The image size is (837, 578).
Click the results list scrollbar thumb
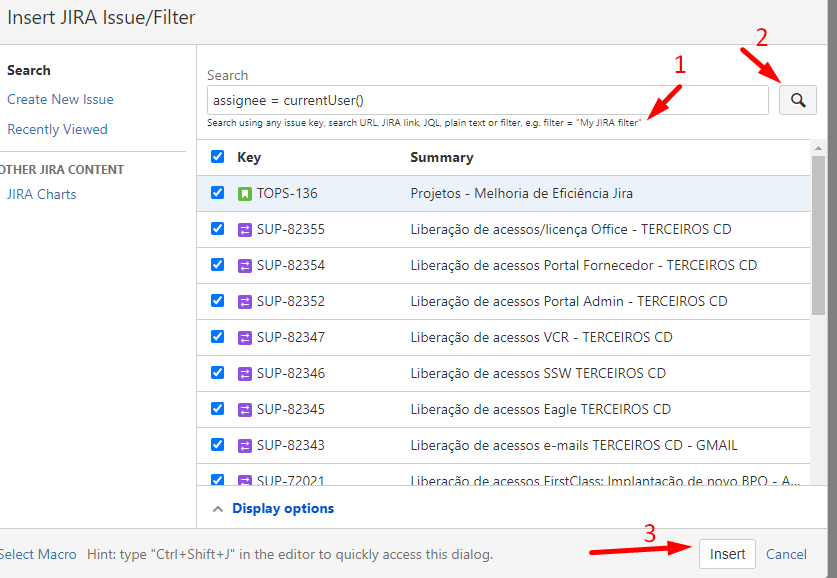818,235
